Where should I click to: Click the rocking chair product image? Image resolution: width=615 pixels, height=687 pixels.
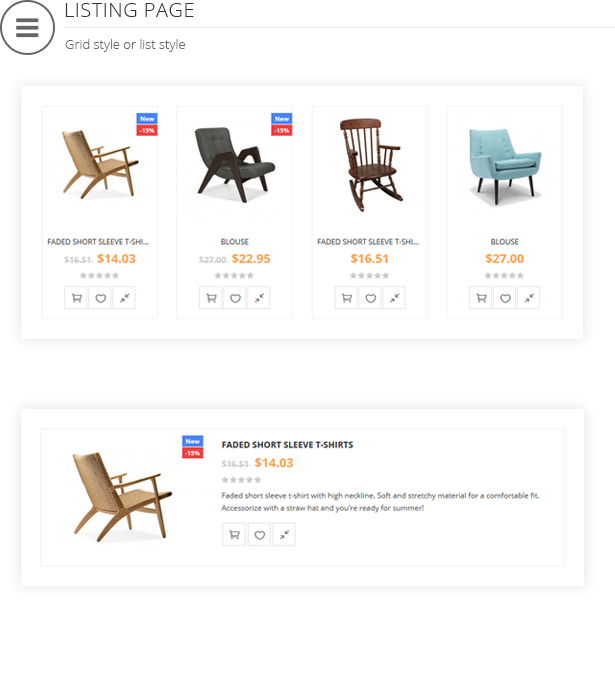tap(369, 162)
